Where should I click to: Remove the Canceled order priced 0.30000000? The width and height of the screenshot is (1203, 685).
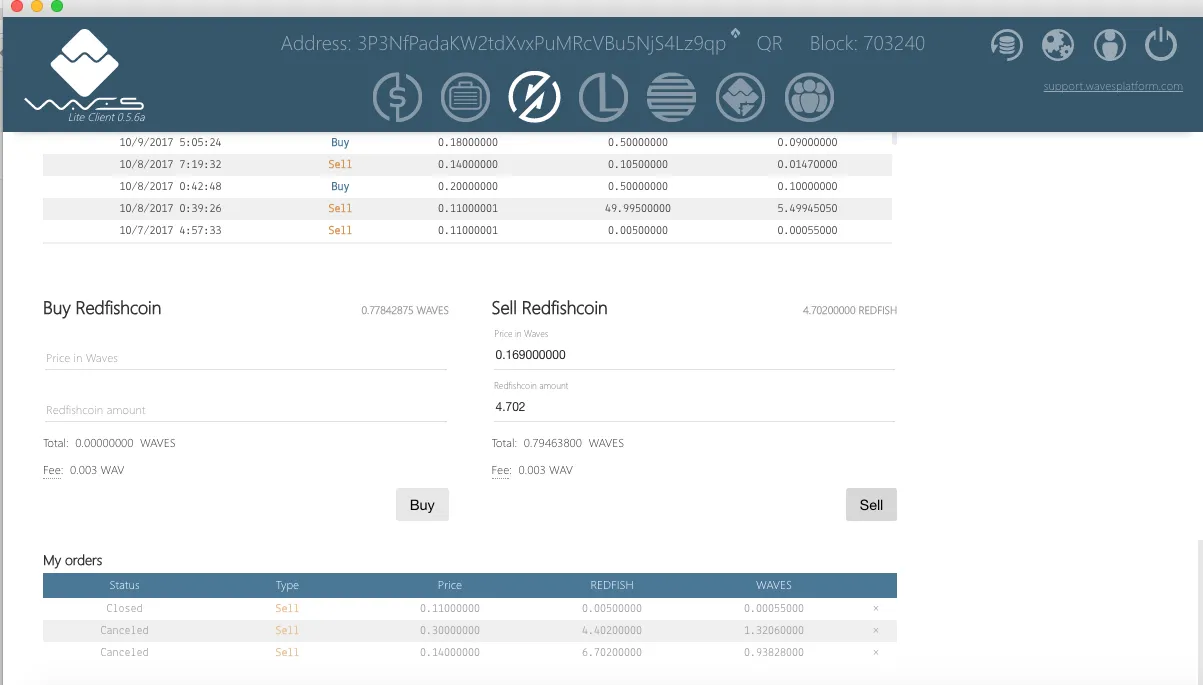[876, 630]
